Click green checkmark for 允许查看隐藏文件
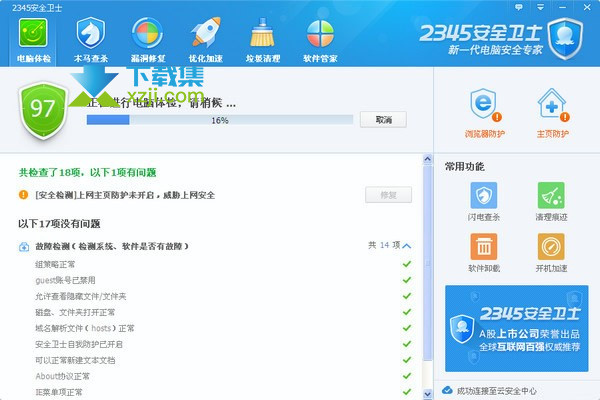Screen dimensions: 600x400 pos(407,296)
